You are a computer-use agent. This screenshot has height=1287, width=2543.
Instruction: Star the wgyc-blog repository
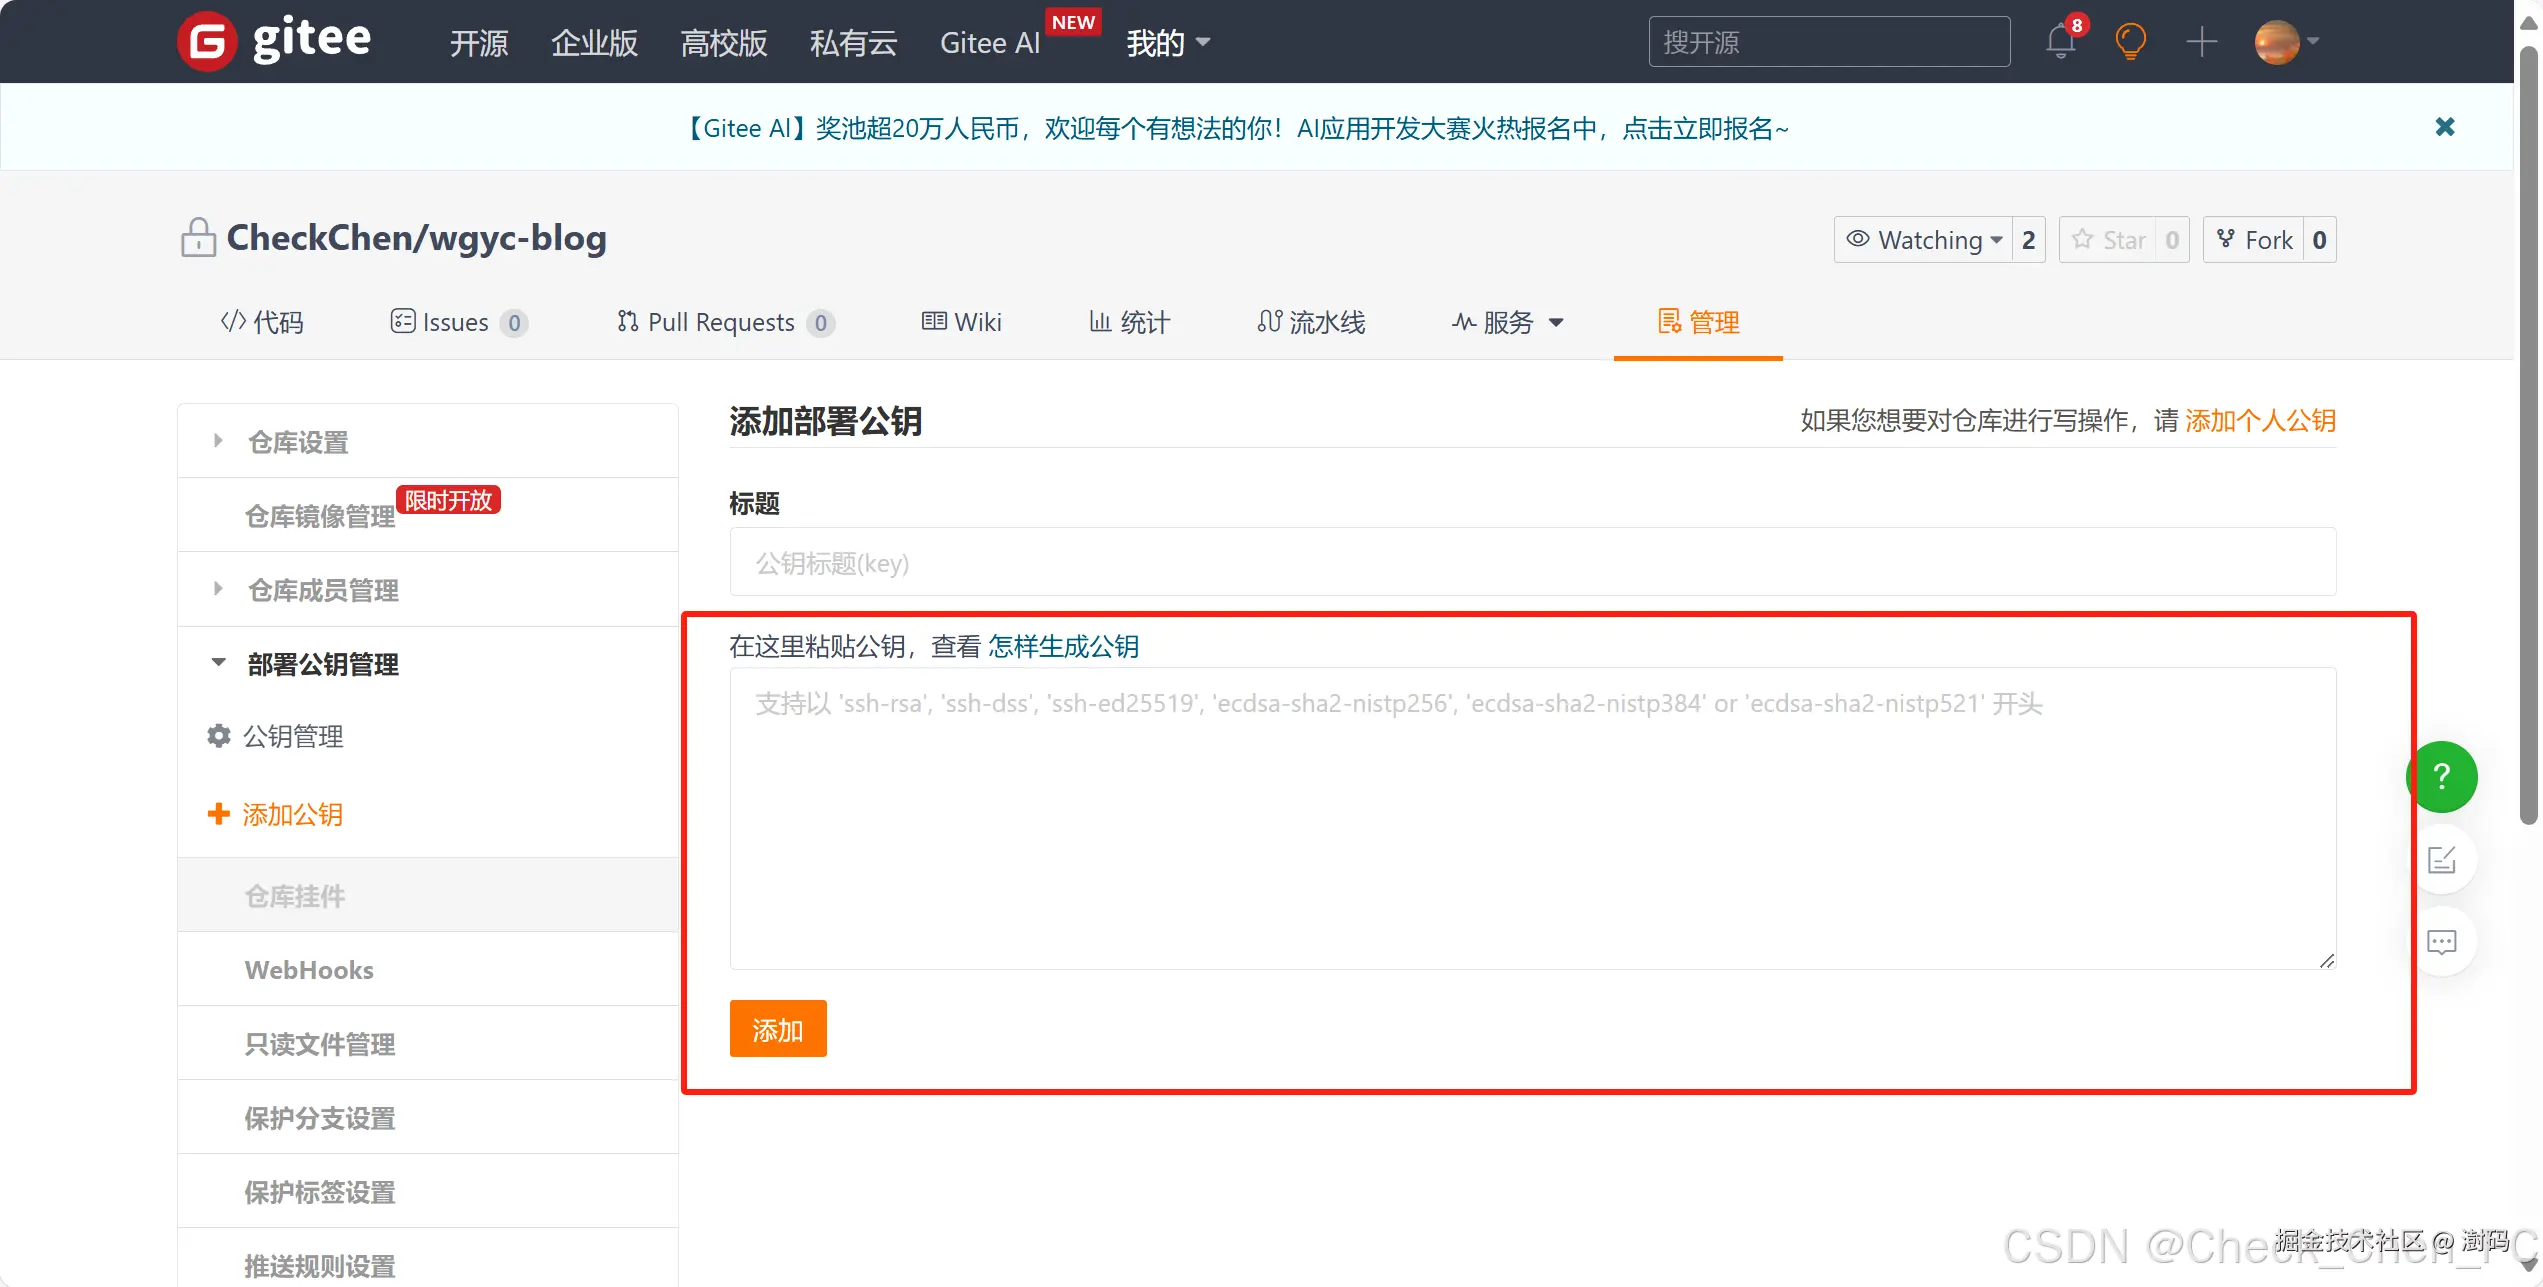click(2108, 240)
